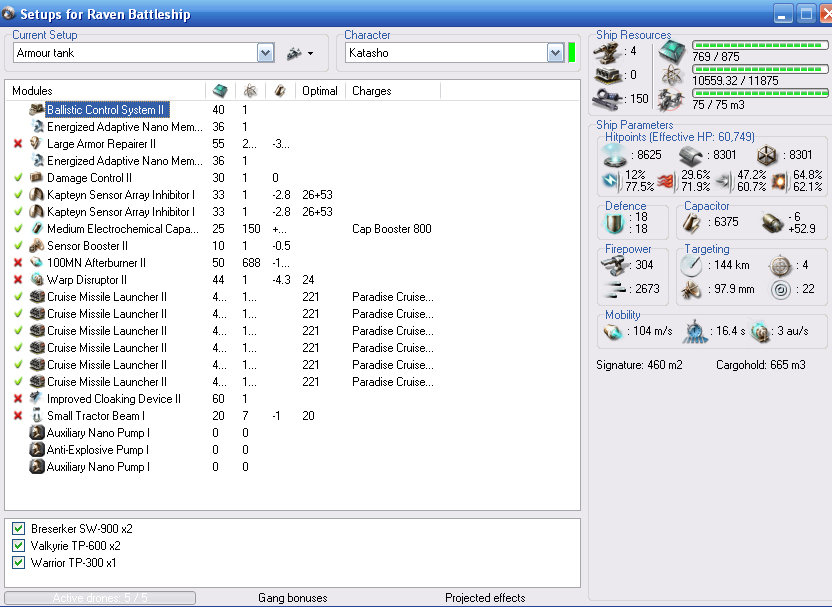Uncheck Breserker SW-900 x2 drone
832x607 pixels.
click(x=19, y=529)
